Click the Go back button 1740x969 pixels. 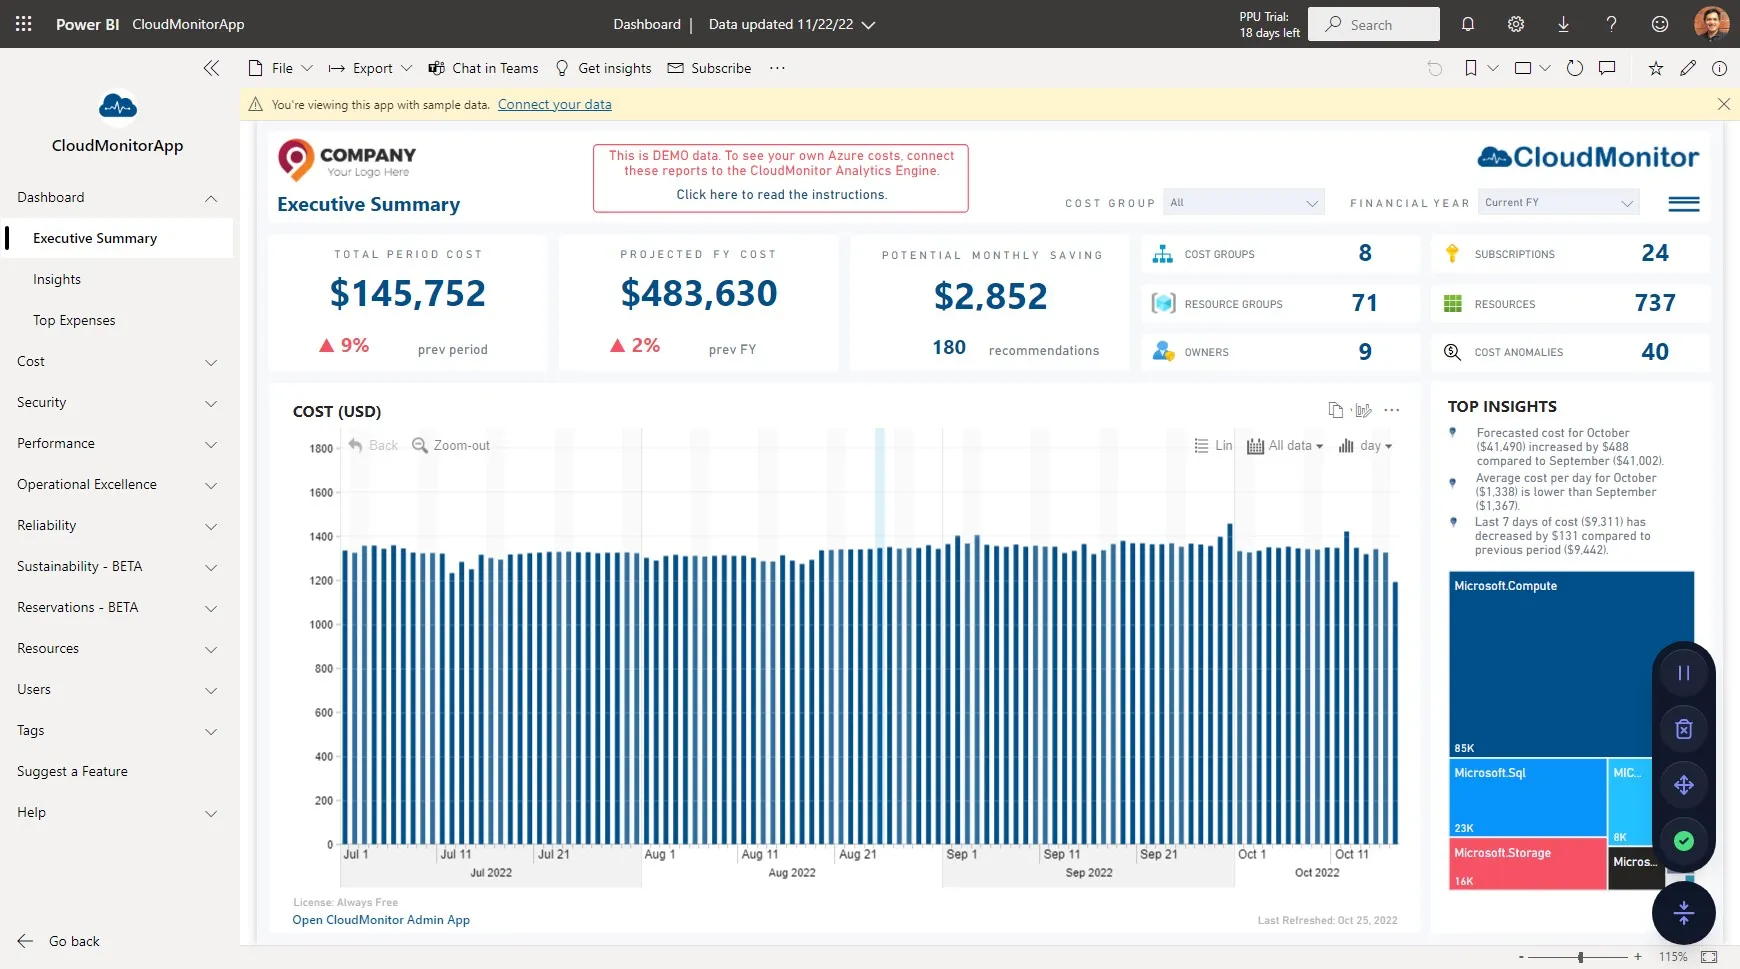59,941
